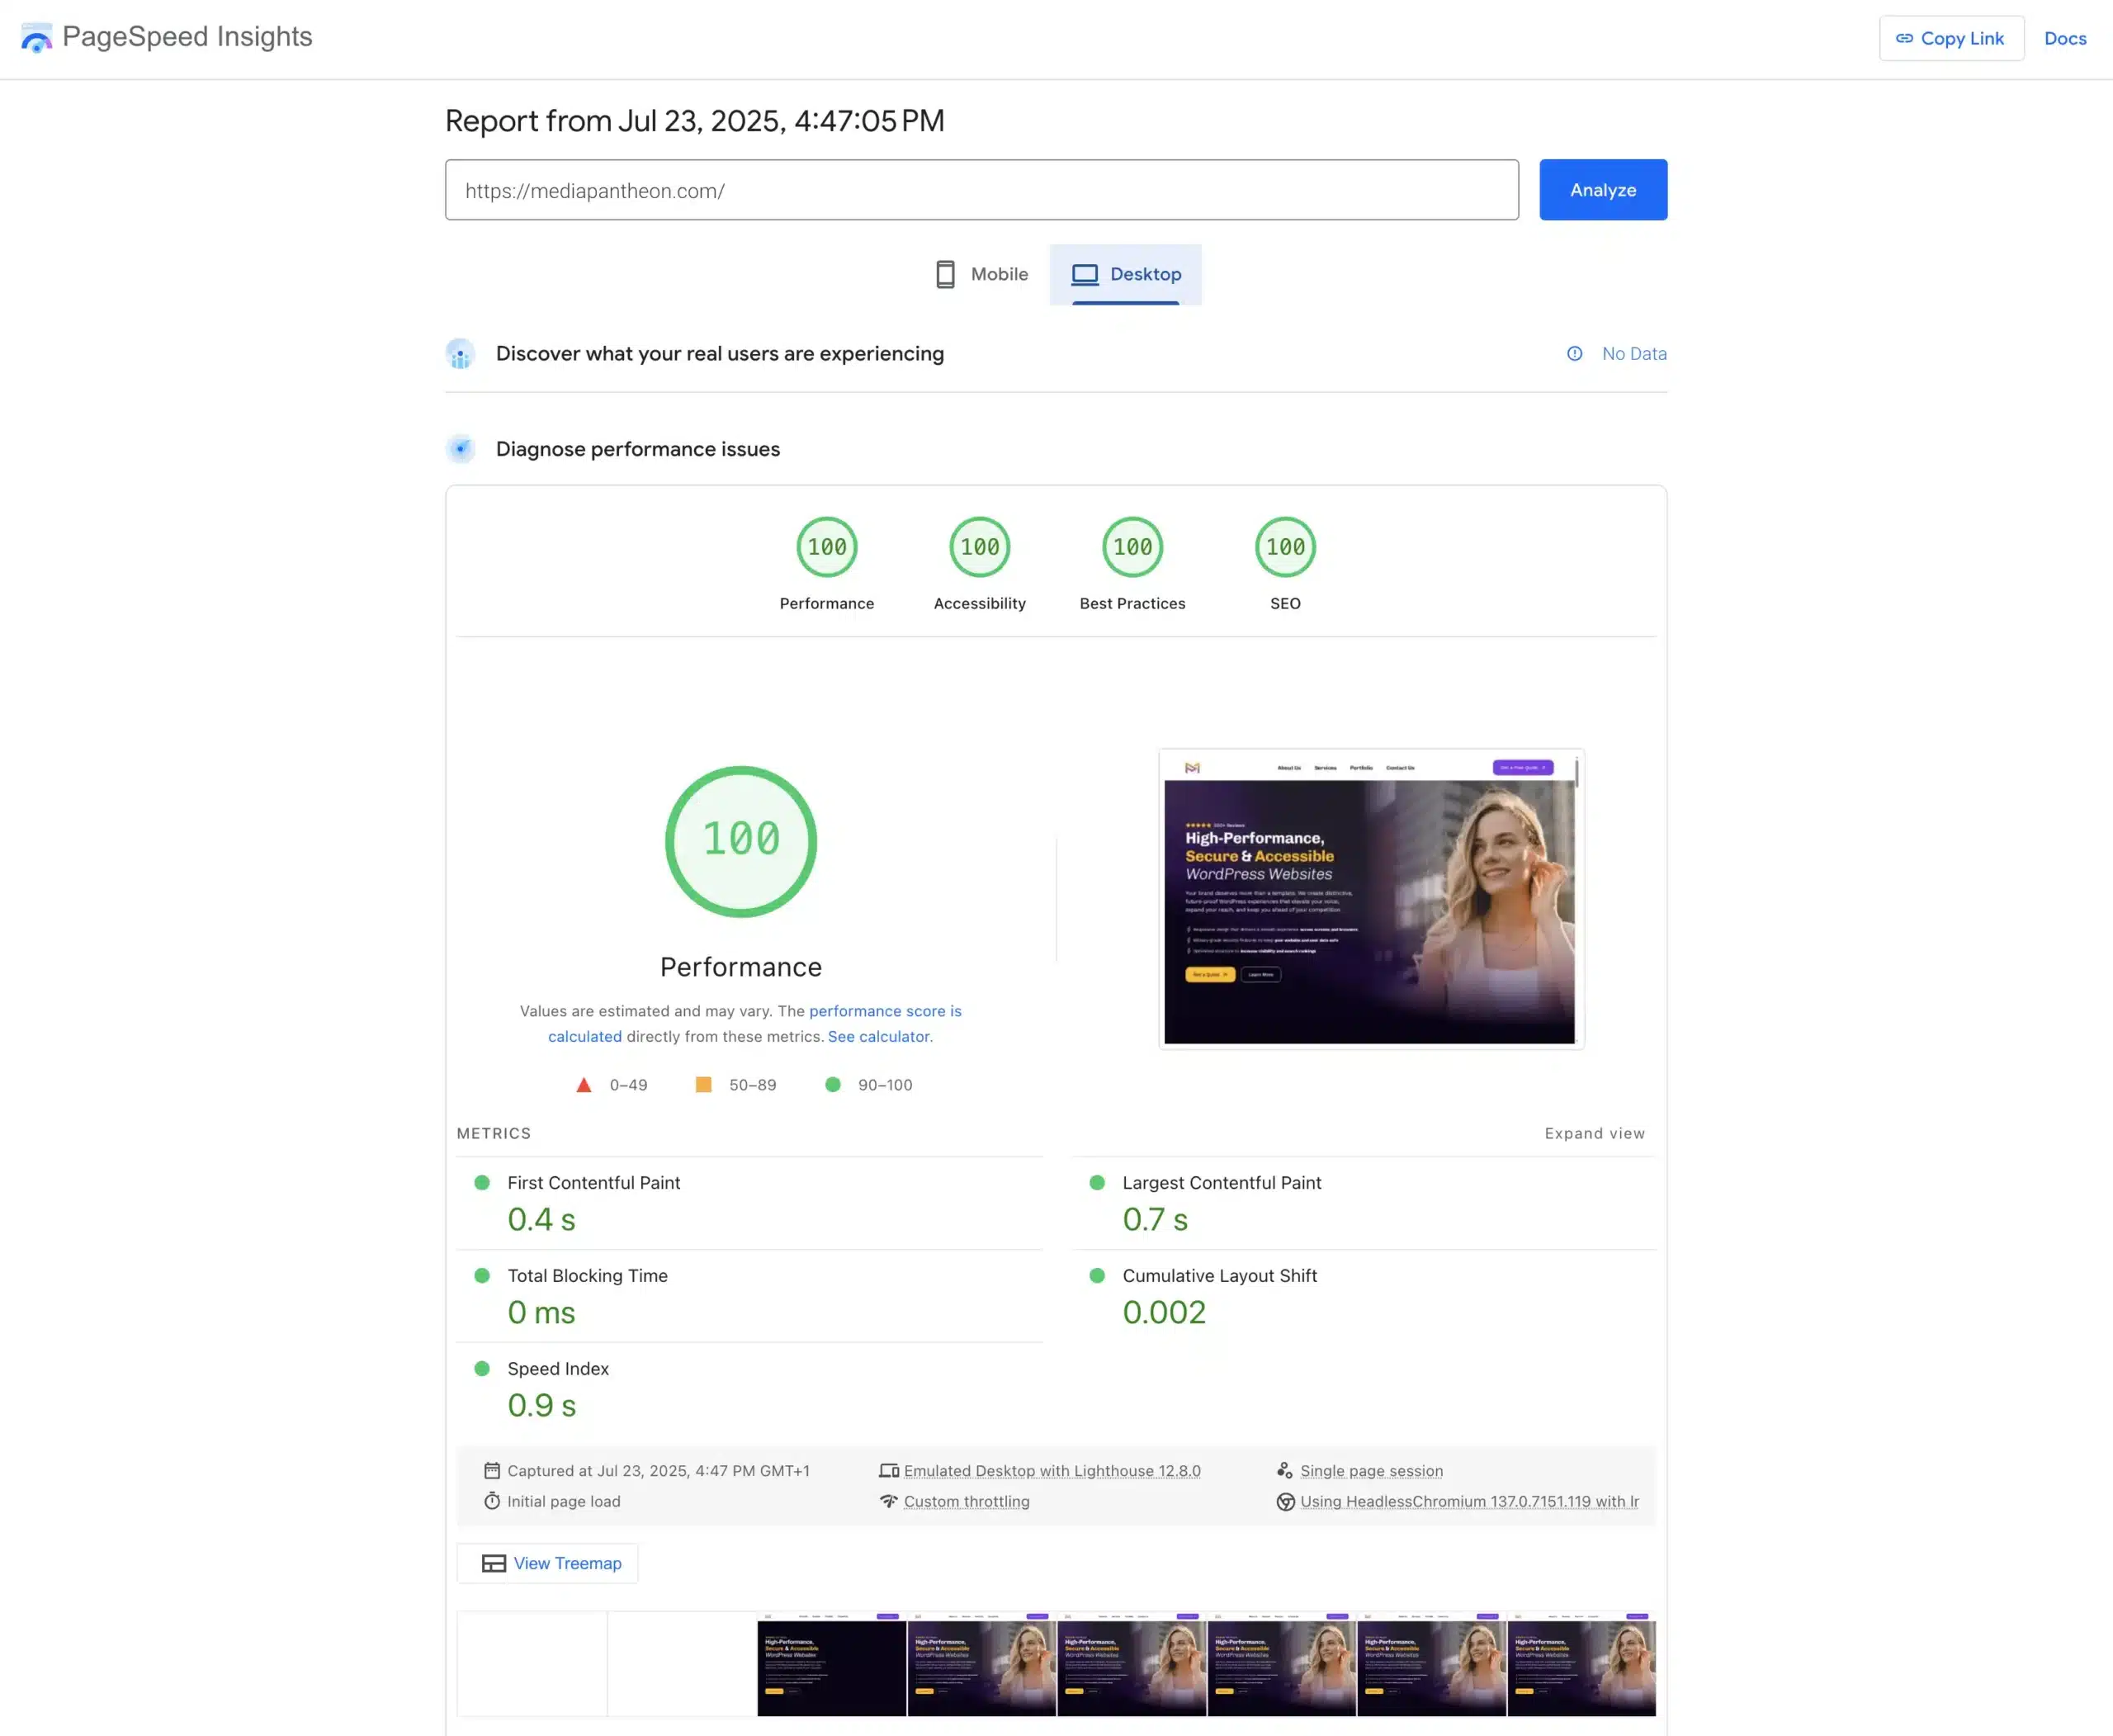Viewport: 2113px width, 1736px height.
Task: Click the green dot beside Speed Index
Action: pyautogui.click(x=482, y=1368)
